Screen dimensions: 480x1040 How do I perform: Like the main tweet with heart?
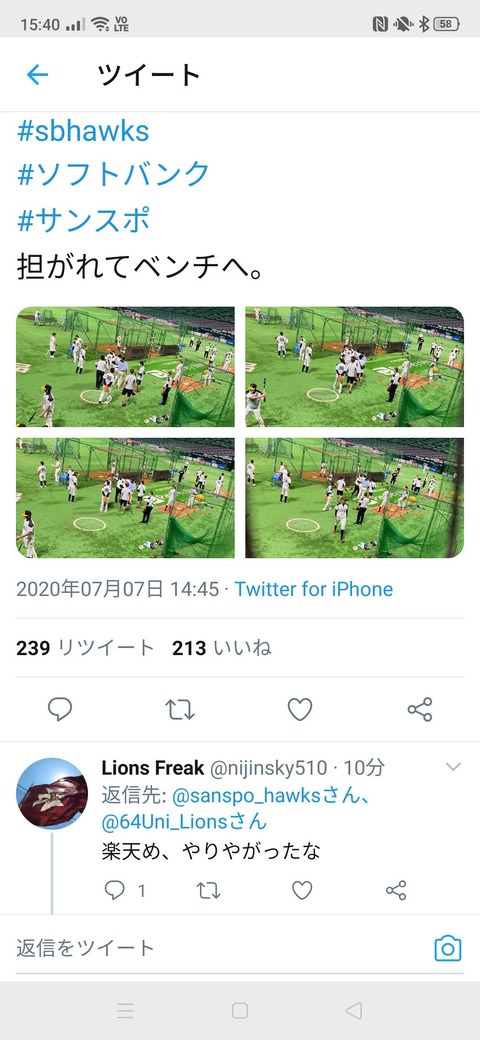point(300,709)
